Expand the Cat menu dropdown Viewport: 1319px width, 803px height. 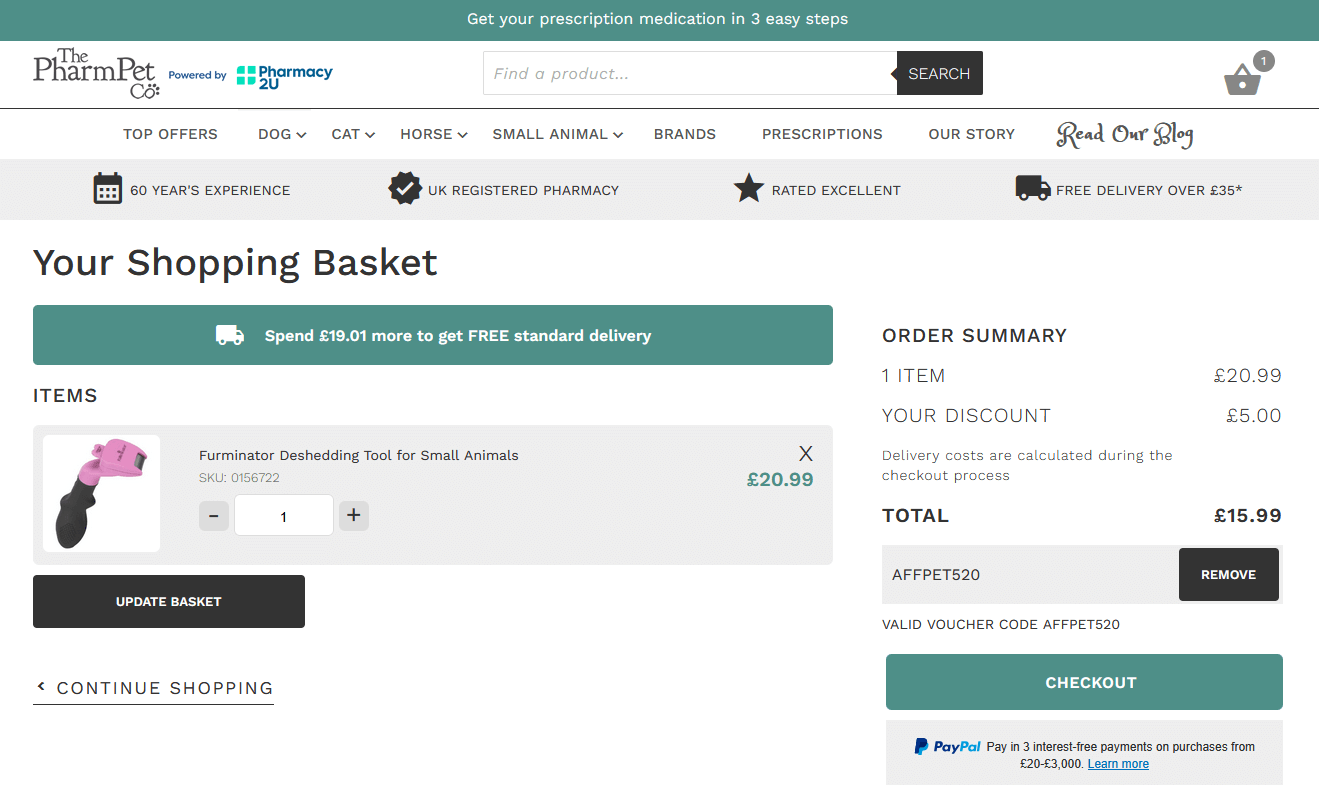[x=353, y=134]
